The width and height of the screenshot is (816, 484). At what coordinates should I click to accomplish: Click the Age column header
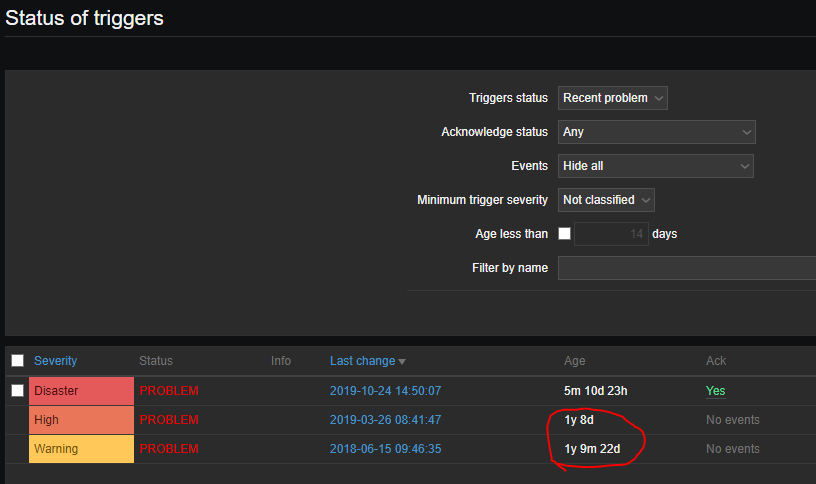click(x=575, y=361)
